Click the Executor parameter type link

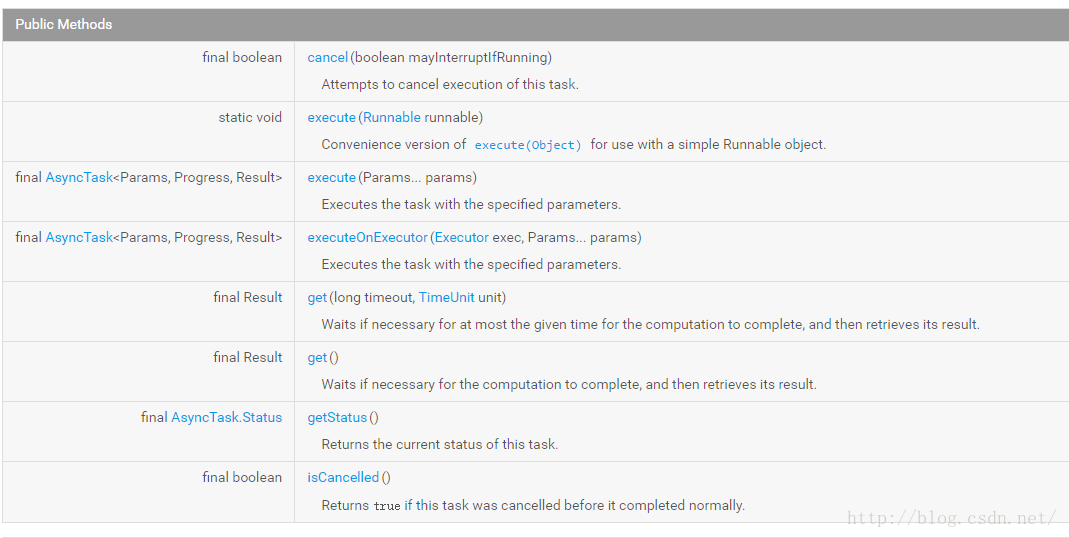pos(461,237)
